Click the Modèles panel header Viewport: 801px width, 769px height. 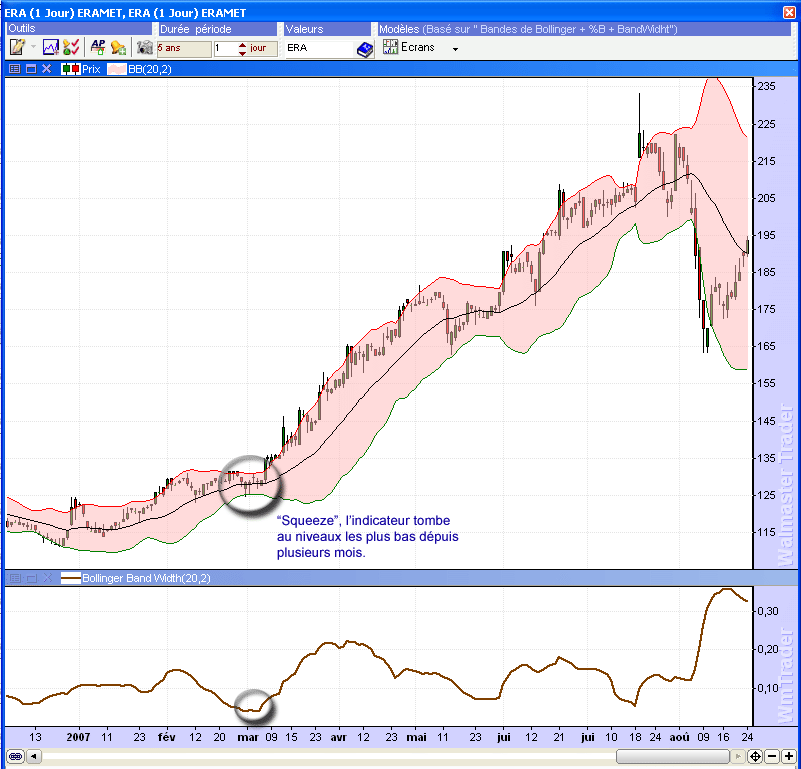click(584, 29)
